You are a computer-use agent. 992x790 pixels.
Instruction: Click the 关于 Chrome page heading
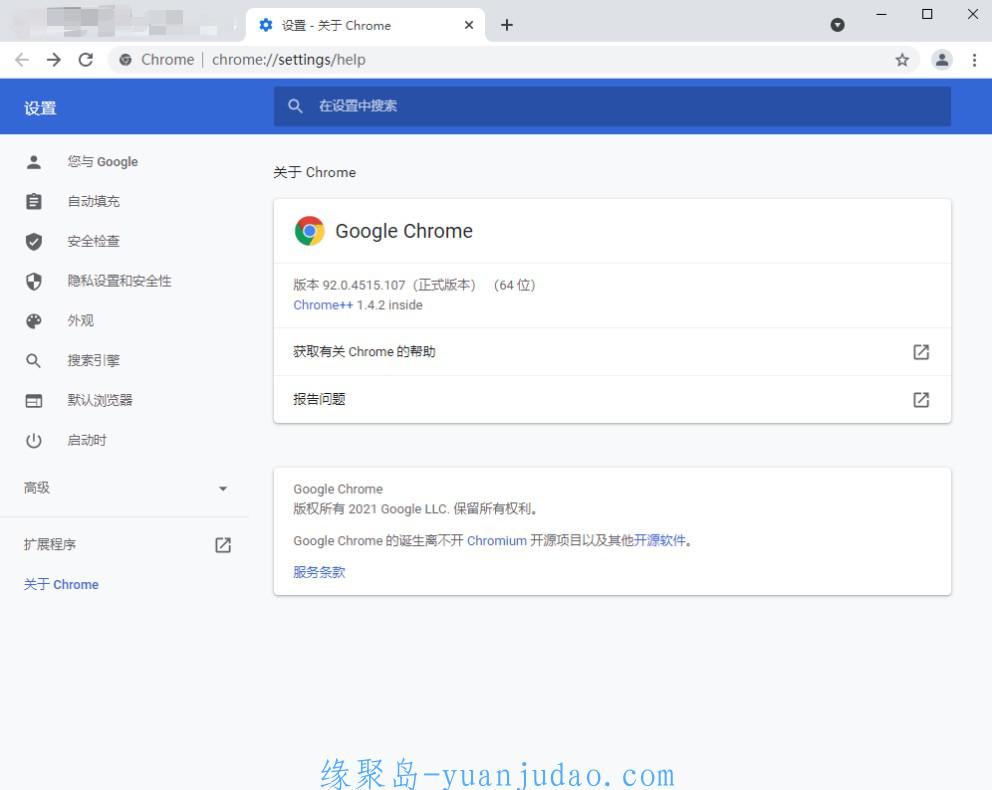point(314,172)
